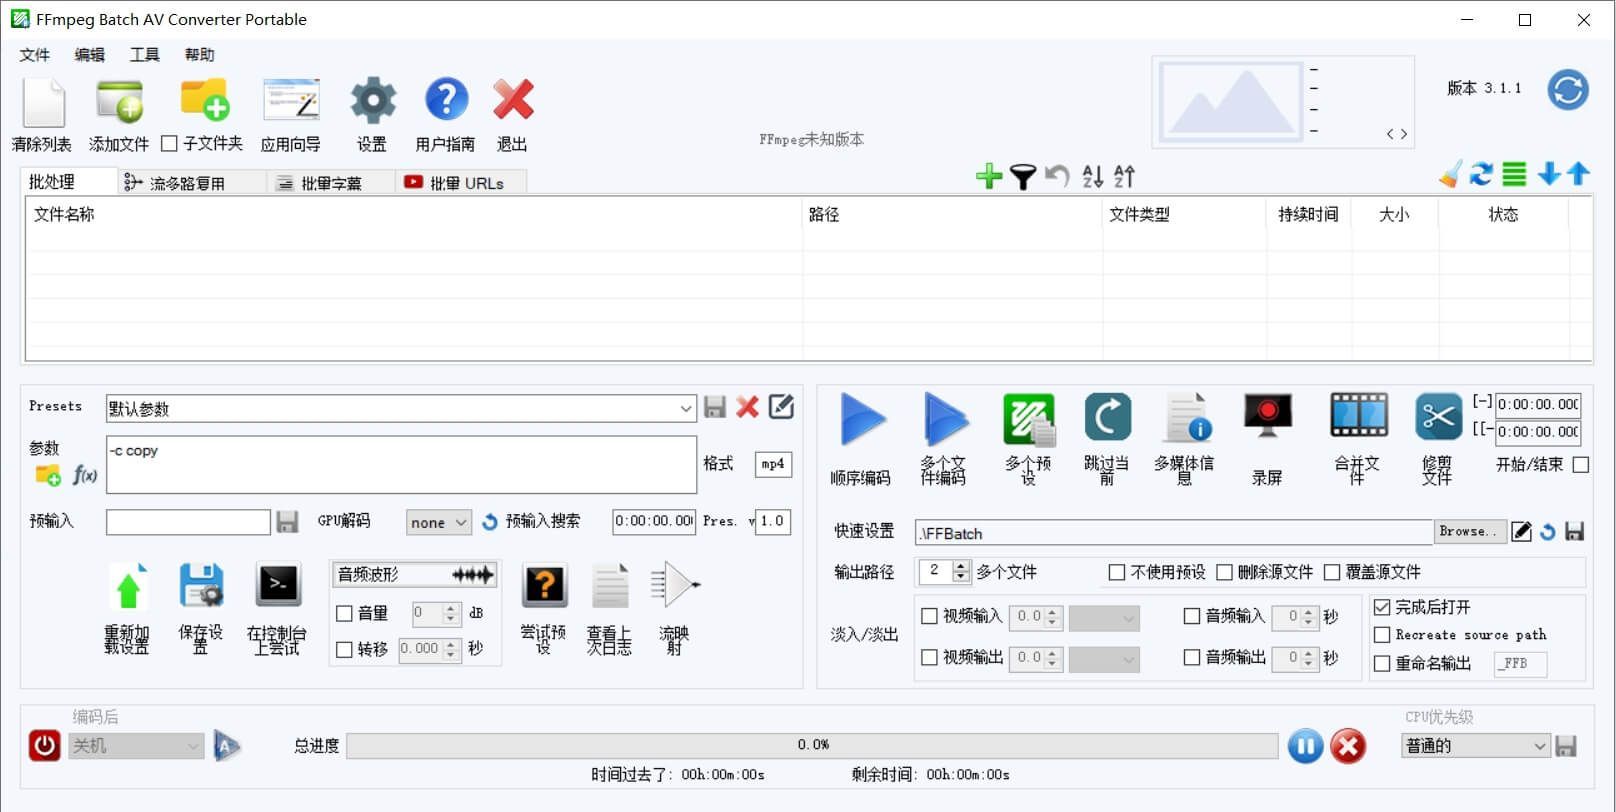Click the 在控制台上尝试 console icon
Image resolution: width=1616 pixels, height=812 pixels.
coord(278,585)
